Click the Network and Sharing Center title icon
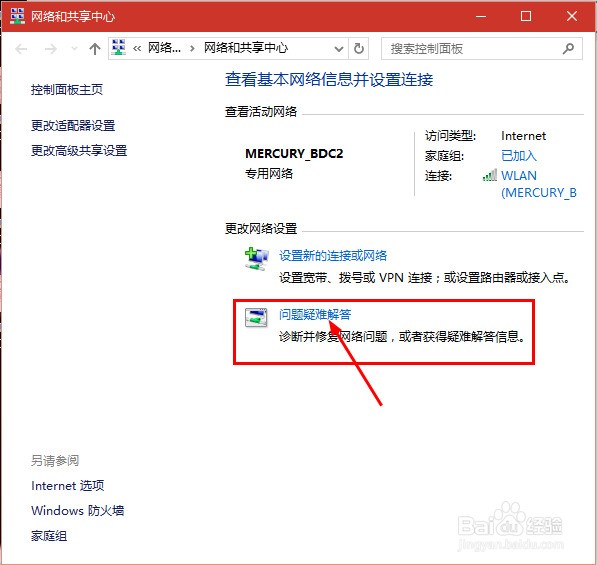 17,16
